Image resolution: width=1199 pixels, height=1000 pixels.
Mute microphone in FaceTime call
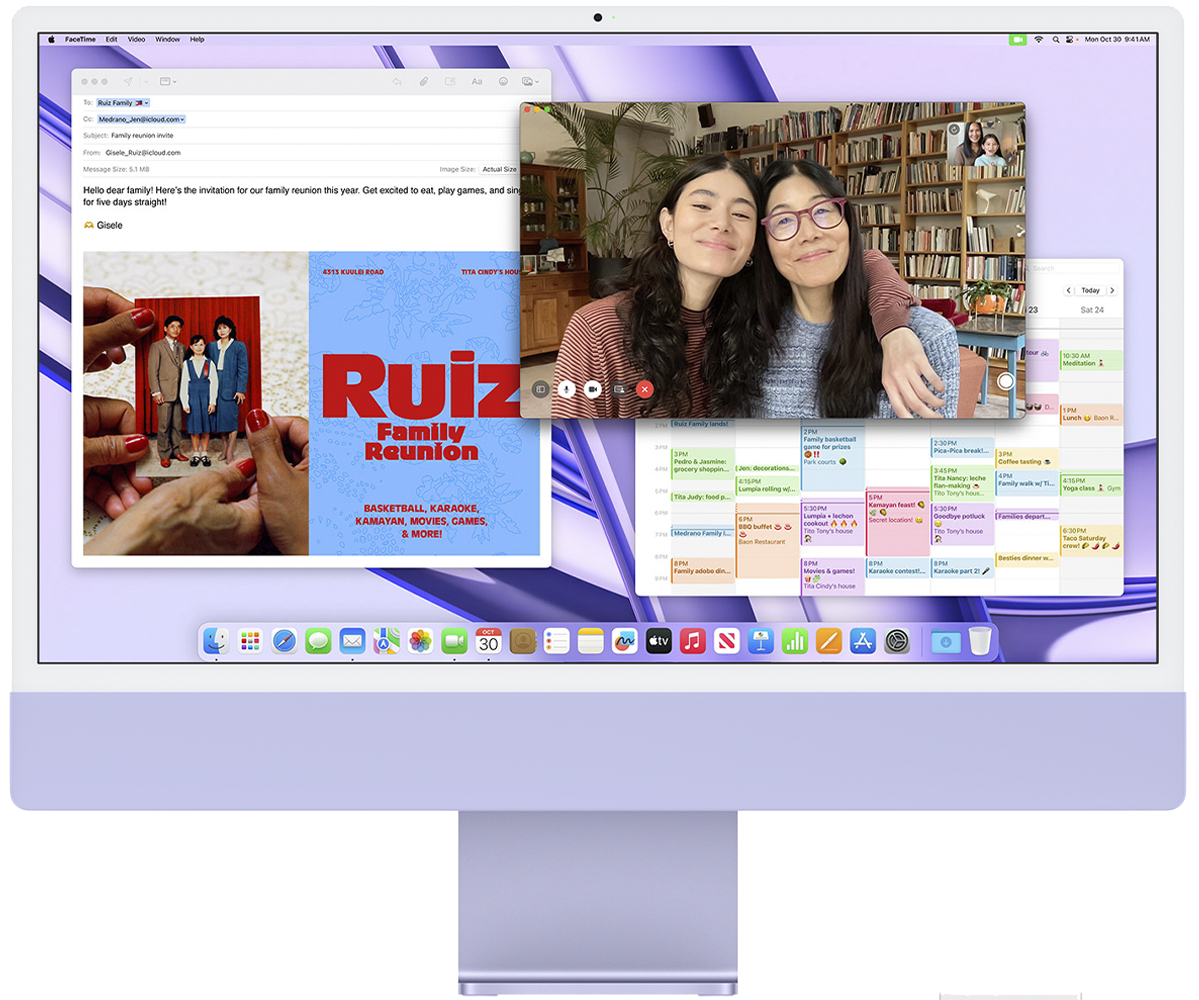[567, 389]
